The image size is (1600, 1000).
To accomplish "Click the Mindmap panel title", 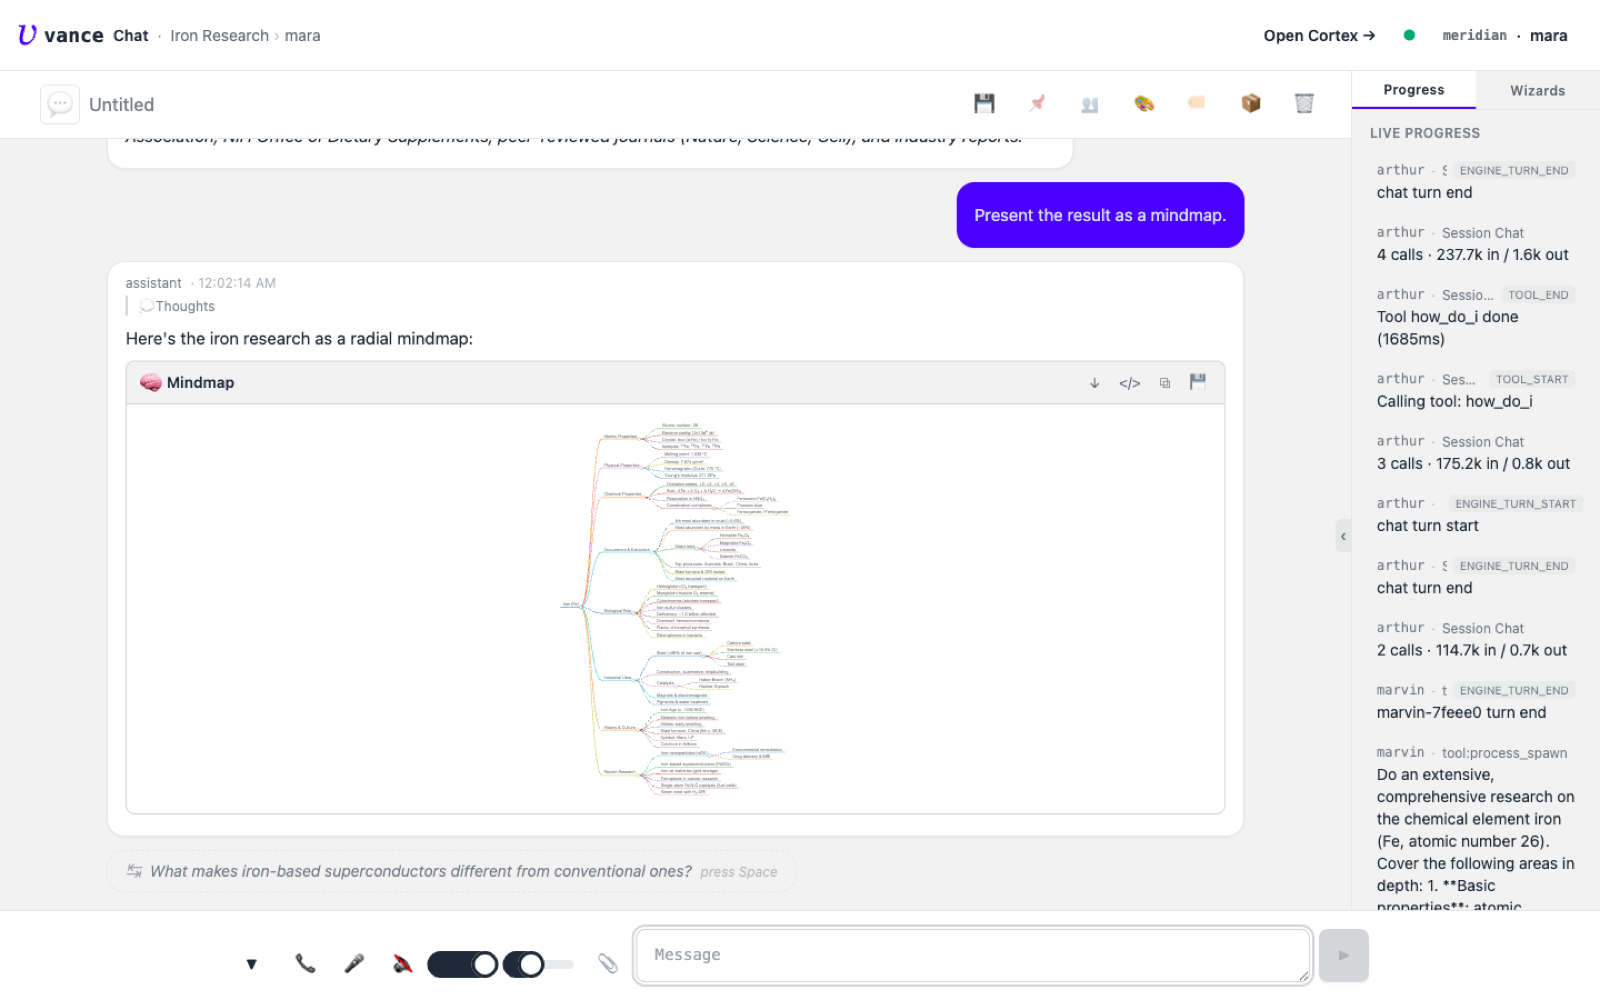I will click(200, 382).
